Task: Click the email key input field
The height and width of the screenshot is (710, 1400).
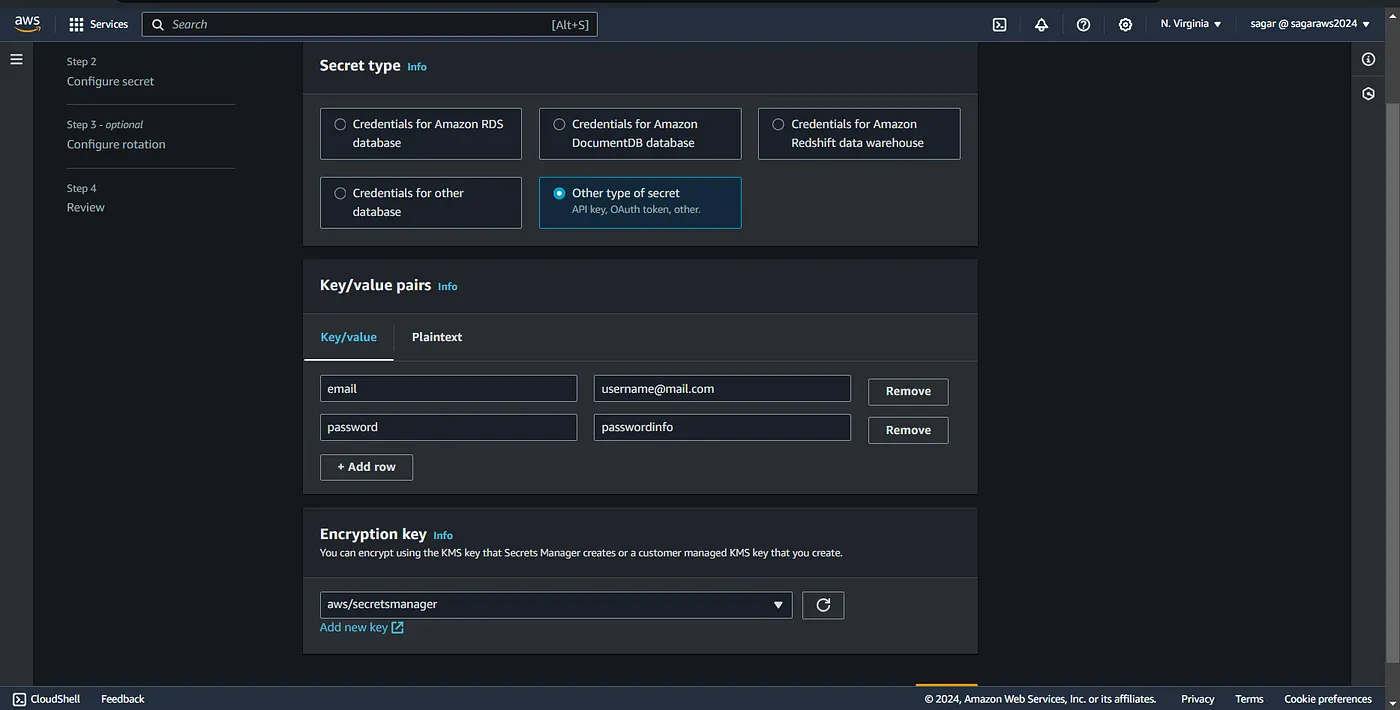Action: 448,389
